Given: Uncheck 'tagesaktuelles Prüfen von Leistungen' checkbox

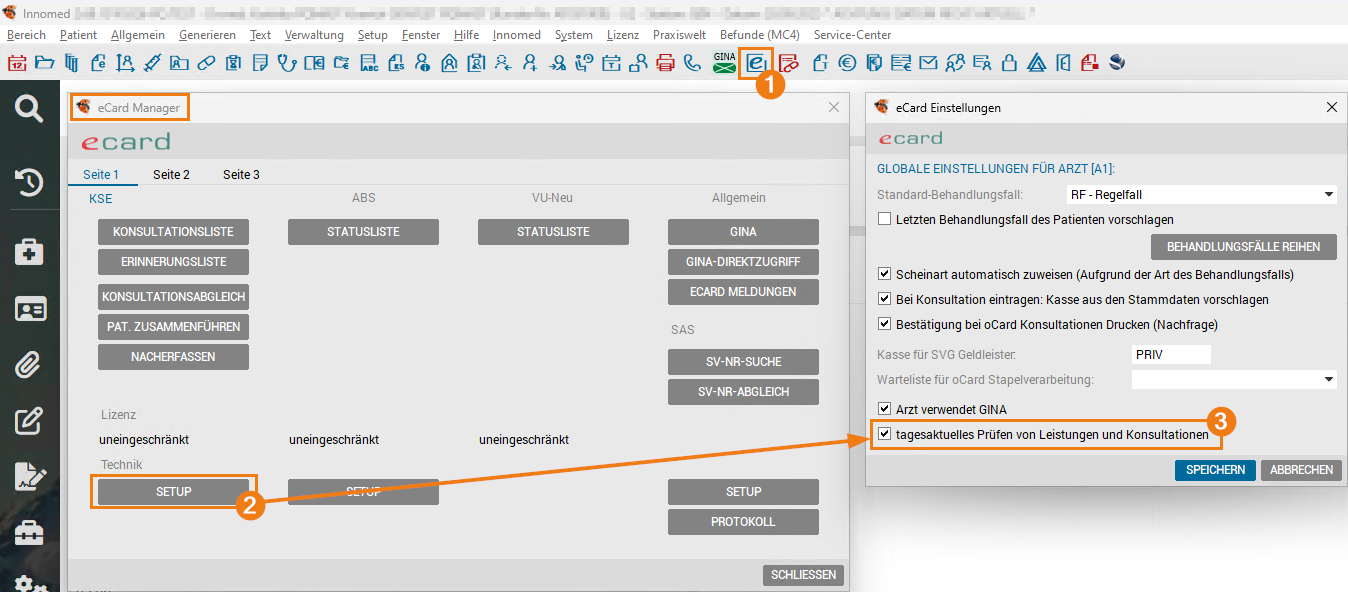Looking at the screenshot, I should pyautogui.click(x=884, y=435).
